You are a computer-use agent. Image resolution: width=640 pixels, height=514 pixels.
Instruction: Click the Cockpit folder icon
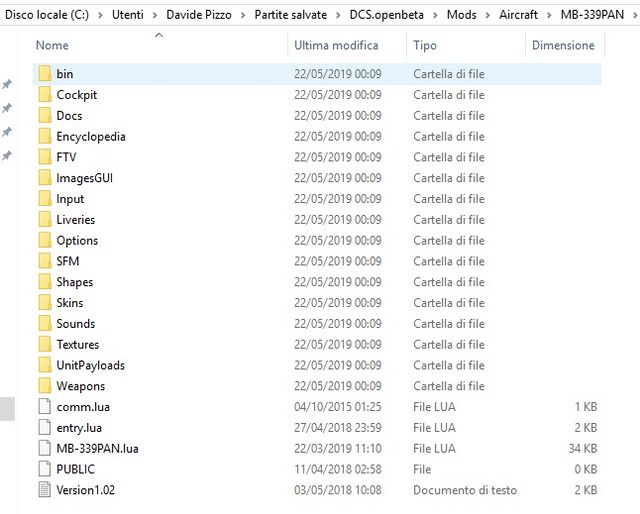pos(45,95)
